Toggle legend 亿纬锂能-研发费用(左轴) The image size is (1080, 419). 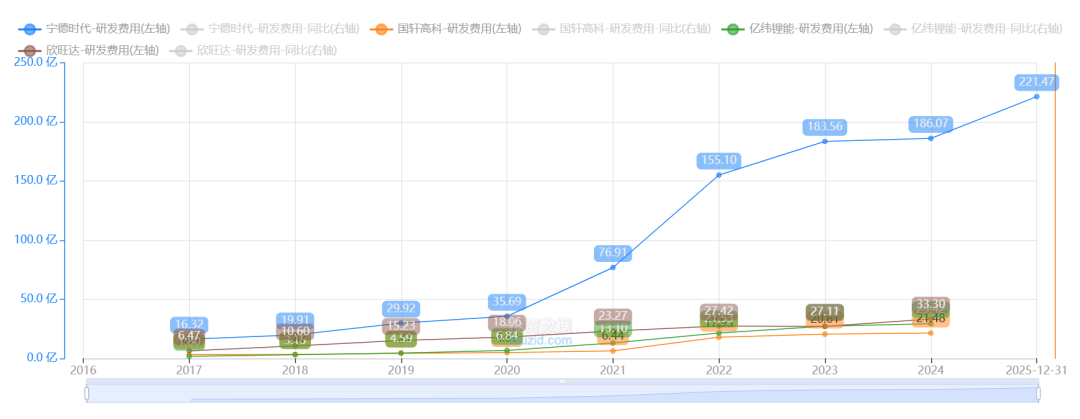click(x=797, y=29)
